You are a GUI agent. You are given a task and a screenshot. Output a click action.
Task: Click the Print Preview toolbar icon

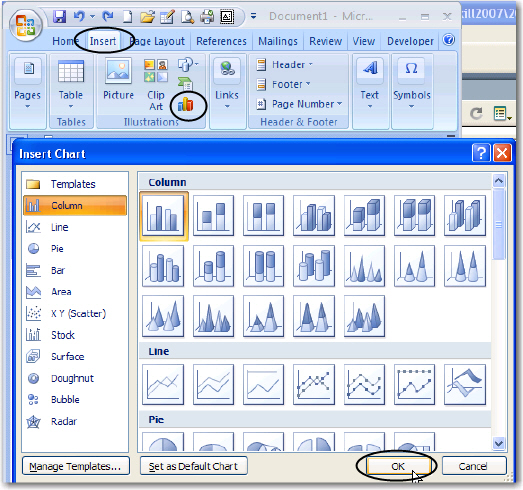coord(187,16)
